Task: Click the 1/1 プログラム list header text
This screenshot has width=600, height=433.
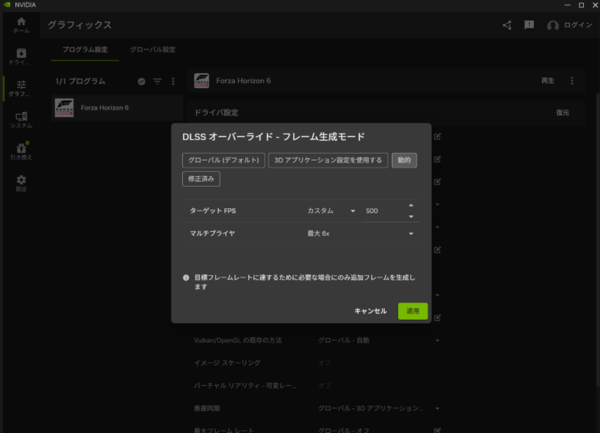Action: click(x=80, y=81)
